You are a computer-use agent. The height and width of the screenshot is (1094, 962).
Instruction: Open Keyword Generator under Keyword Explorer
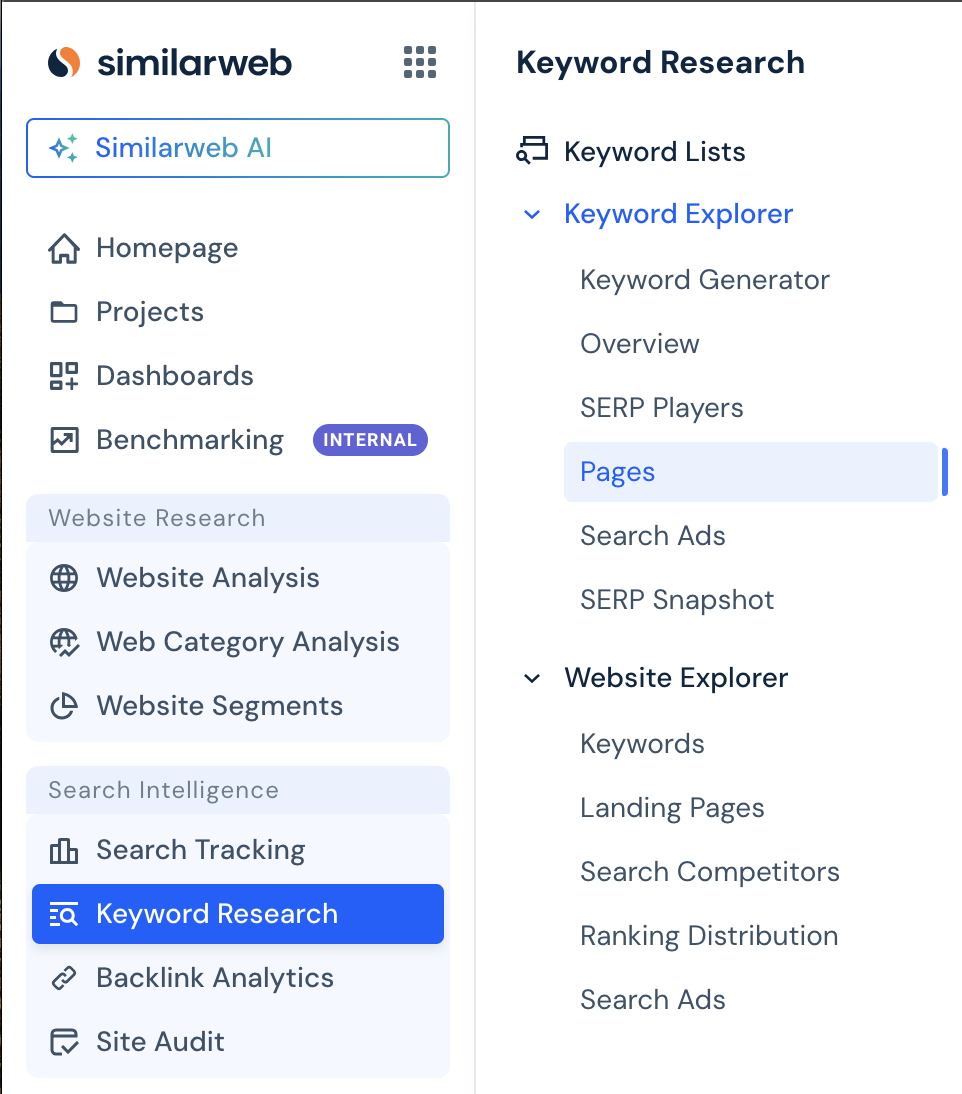tap(705, 280)
